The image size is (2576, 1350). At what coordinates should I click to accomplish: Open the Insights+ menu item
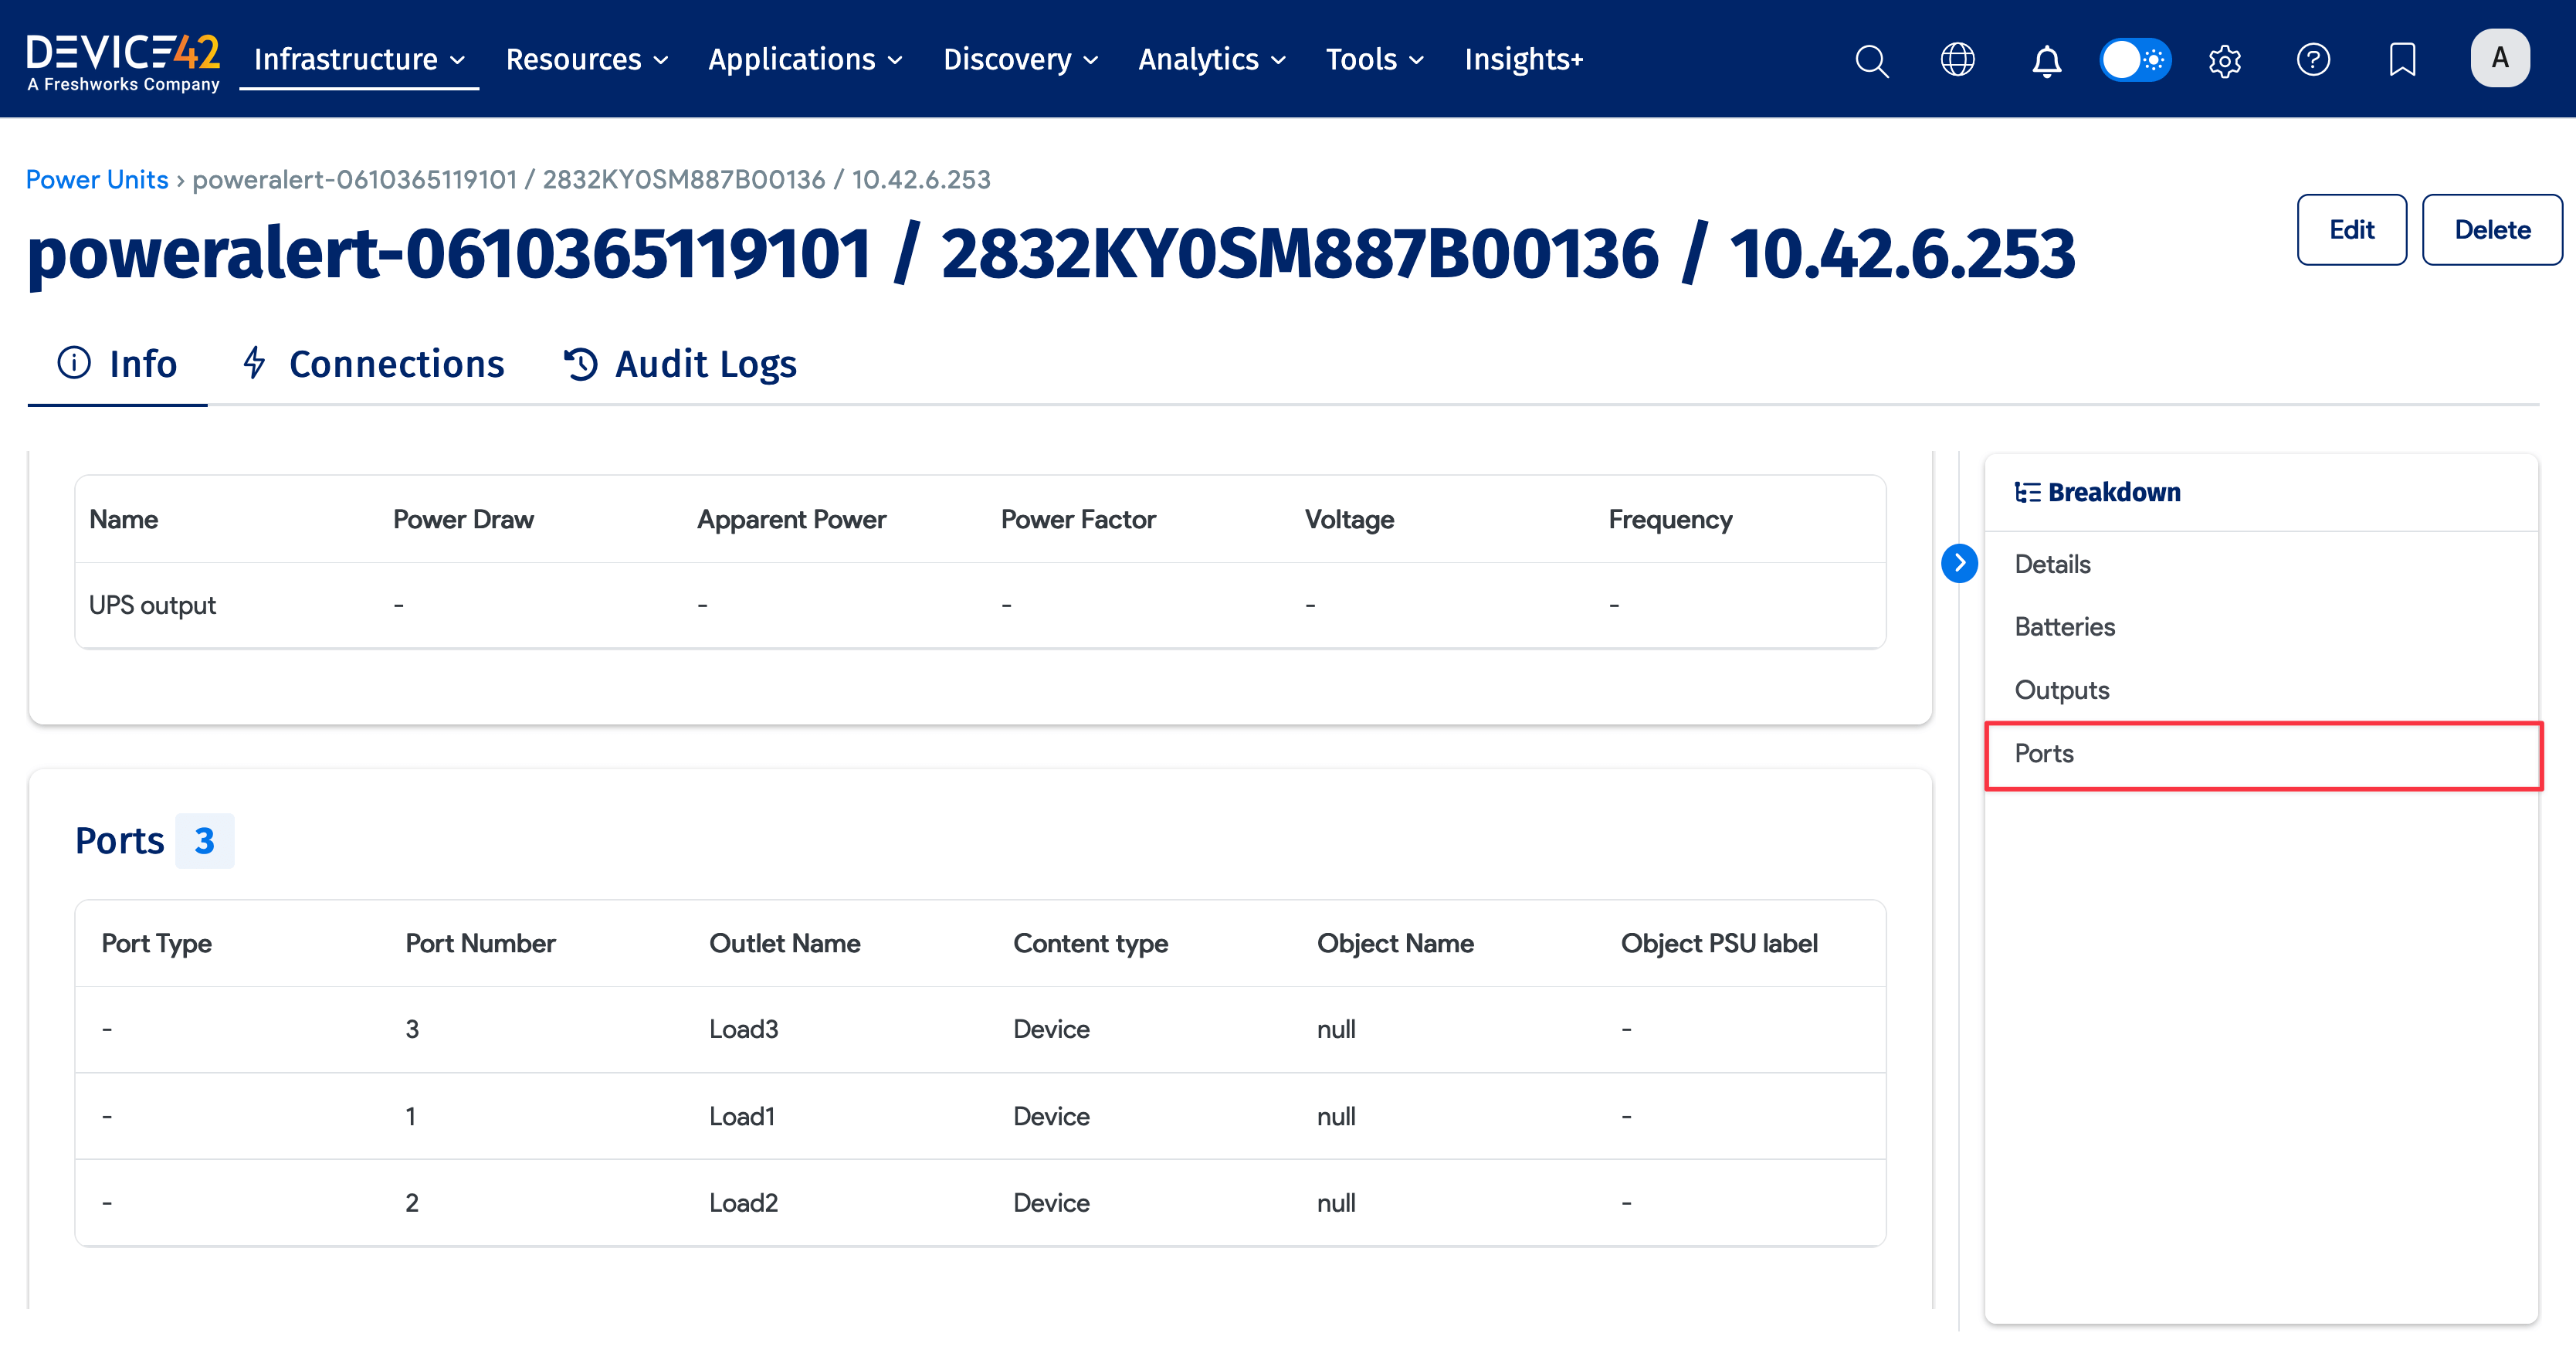click(1523, 60)
